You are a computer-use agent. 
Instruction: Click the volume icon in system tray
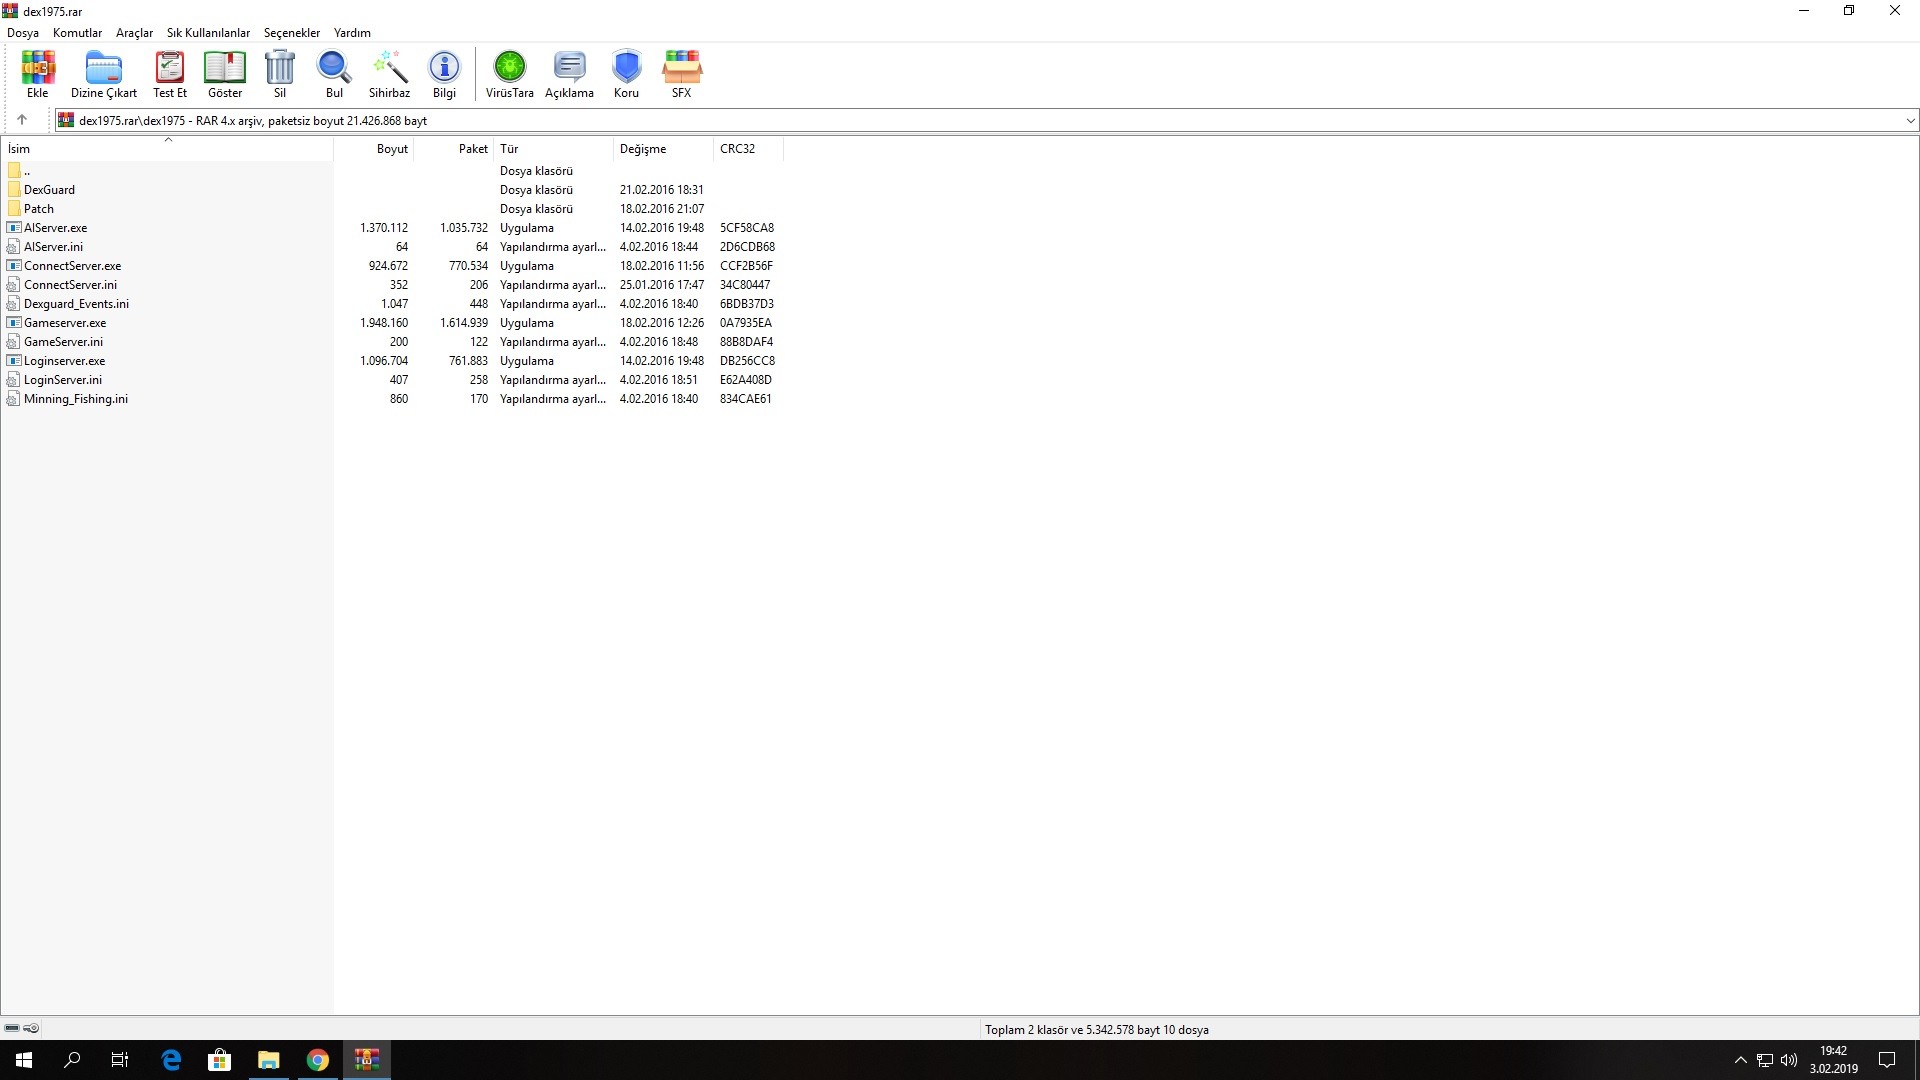[x=1789, y=1060]
